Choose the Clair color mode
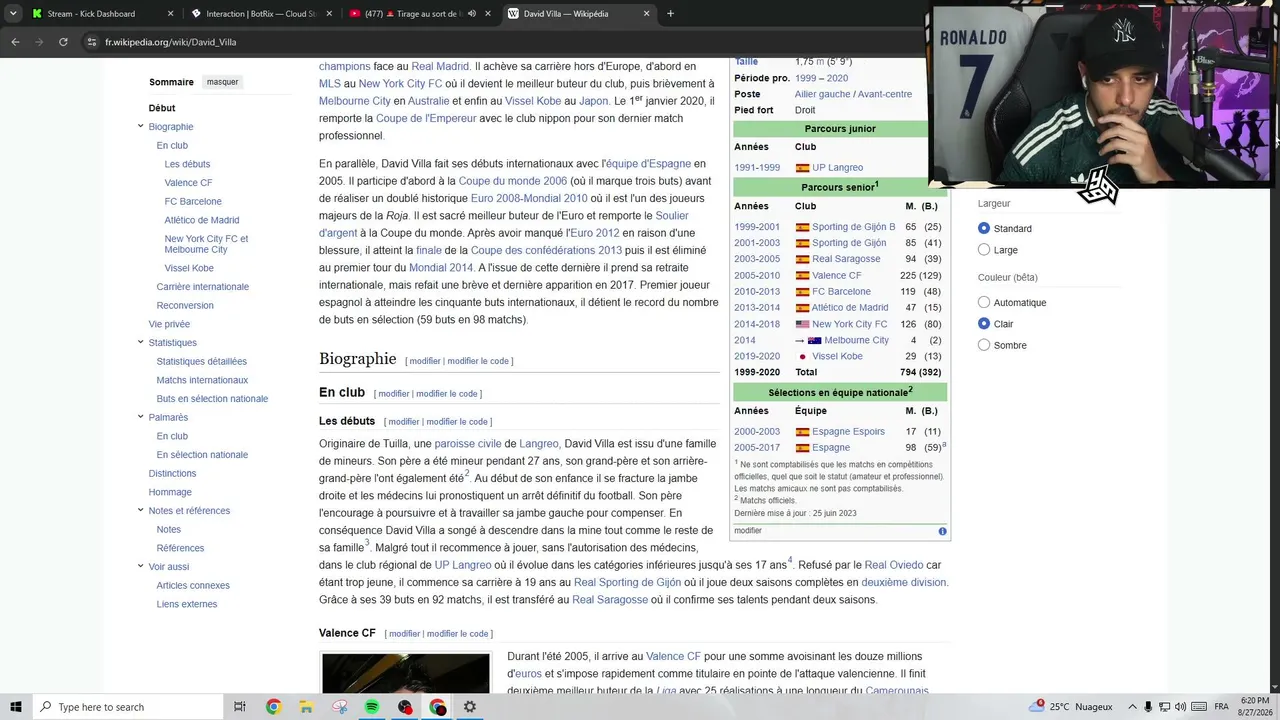The height and width of the screenshot is (720, 1280). [984, 323]
